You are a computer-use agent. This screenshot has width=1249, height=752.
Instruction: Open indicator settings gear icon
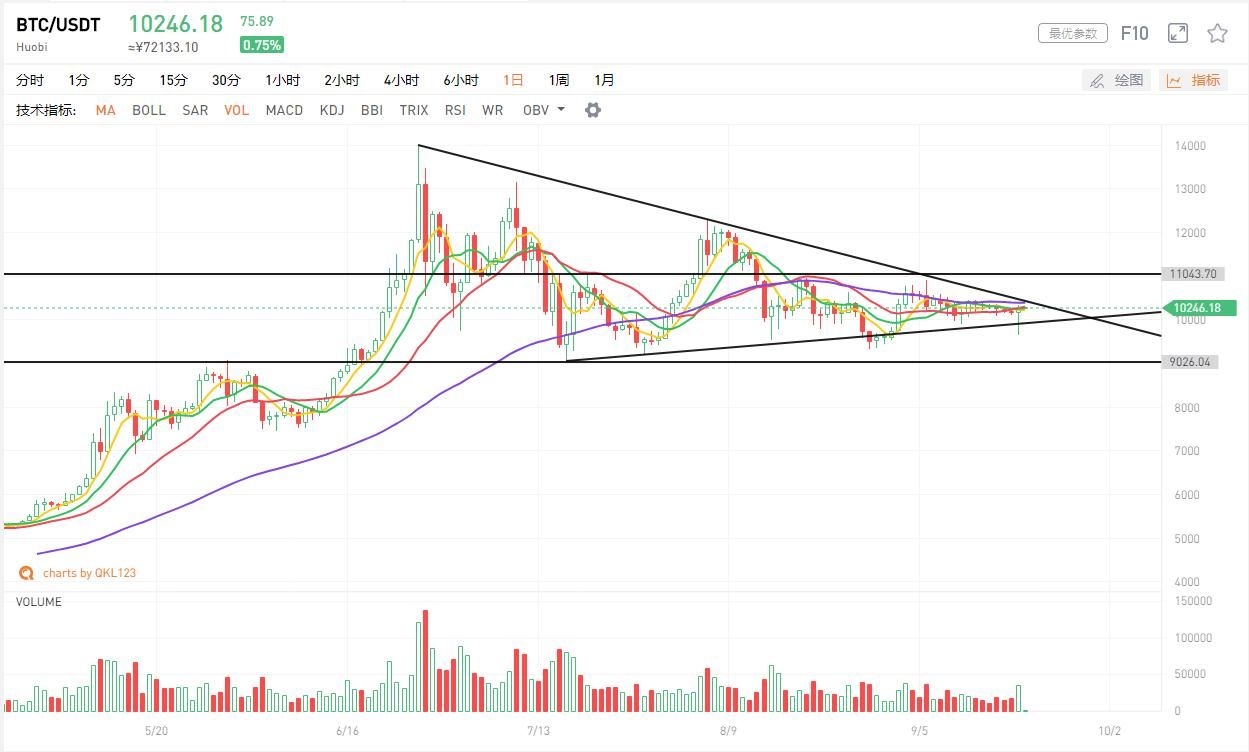click(x=593, y=110)
